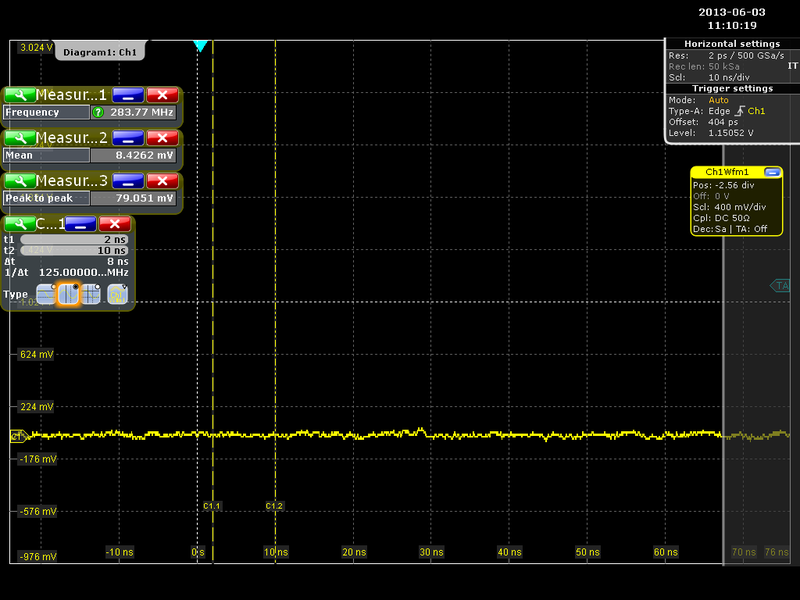
Task: Select the Diagram1: Ch1 tab
Action: tap(99, 52)
